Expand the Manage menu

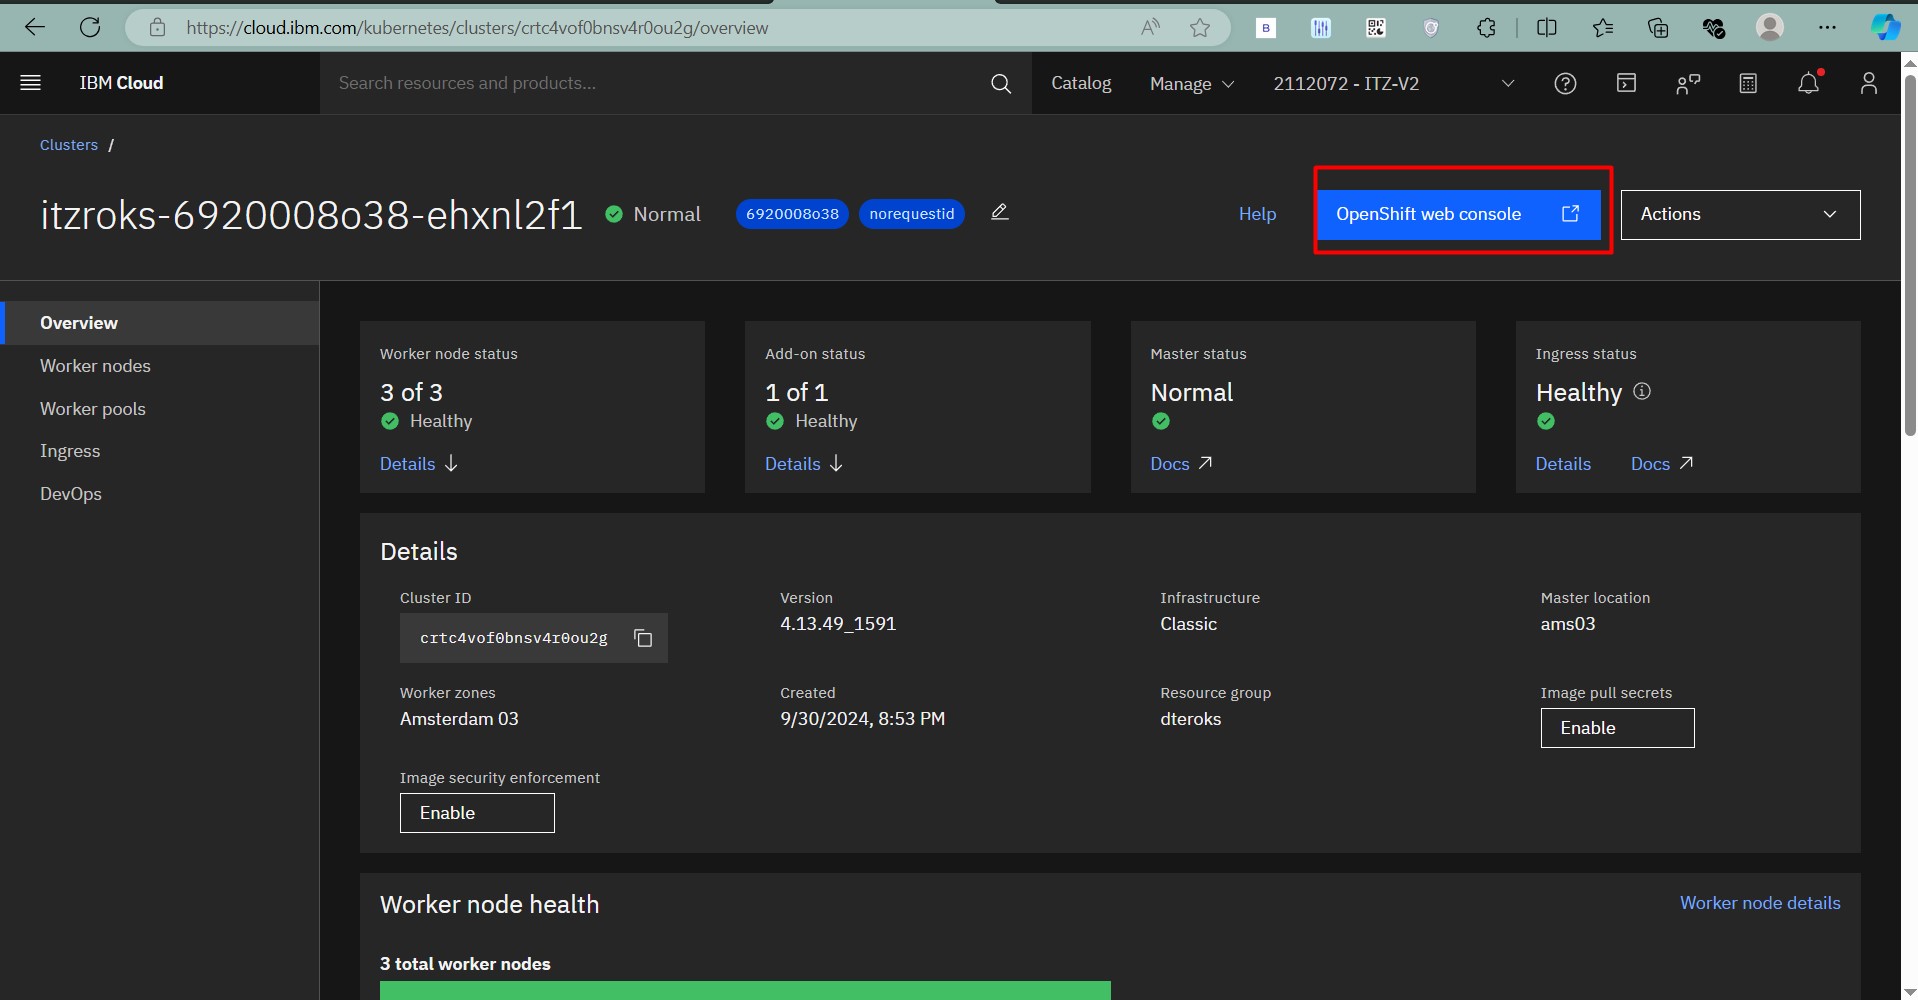(x=1191, y=83)
